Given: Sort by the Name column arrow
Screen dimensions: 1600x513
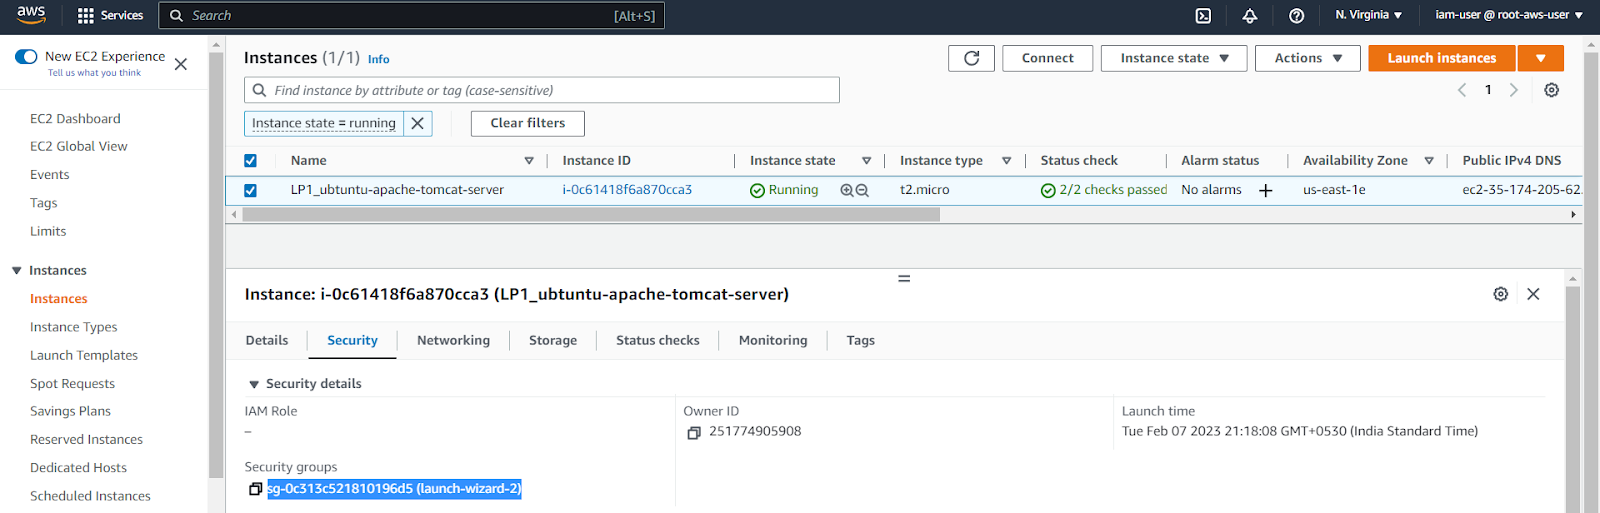Looking at the screenshot, I should (x=529, y=161).
